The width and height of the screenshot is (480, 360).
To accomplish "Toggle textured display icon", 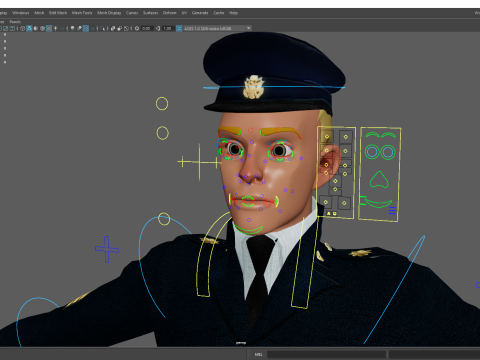I will (x=49, y=28).
